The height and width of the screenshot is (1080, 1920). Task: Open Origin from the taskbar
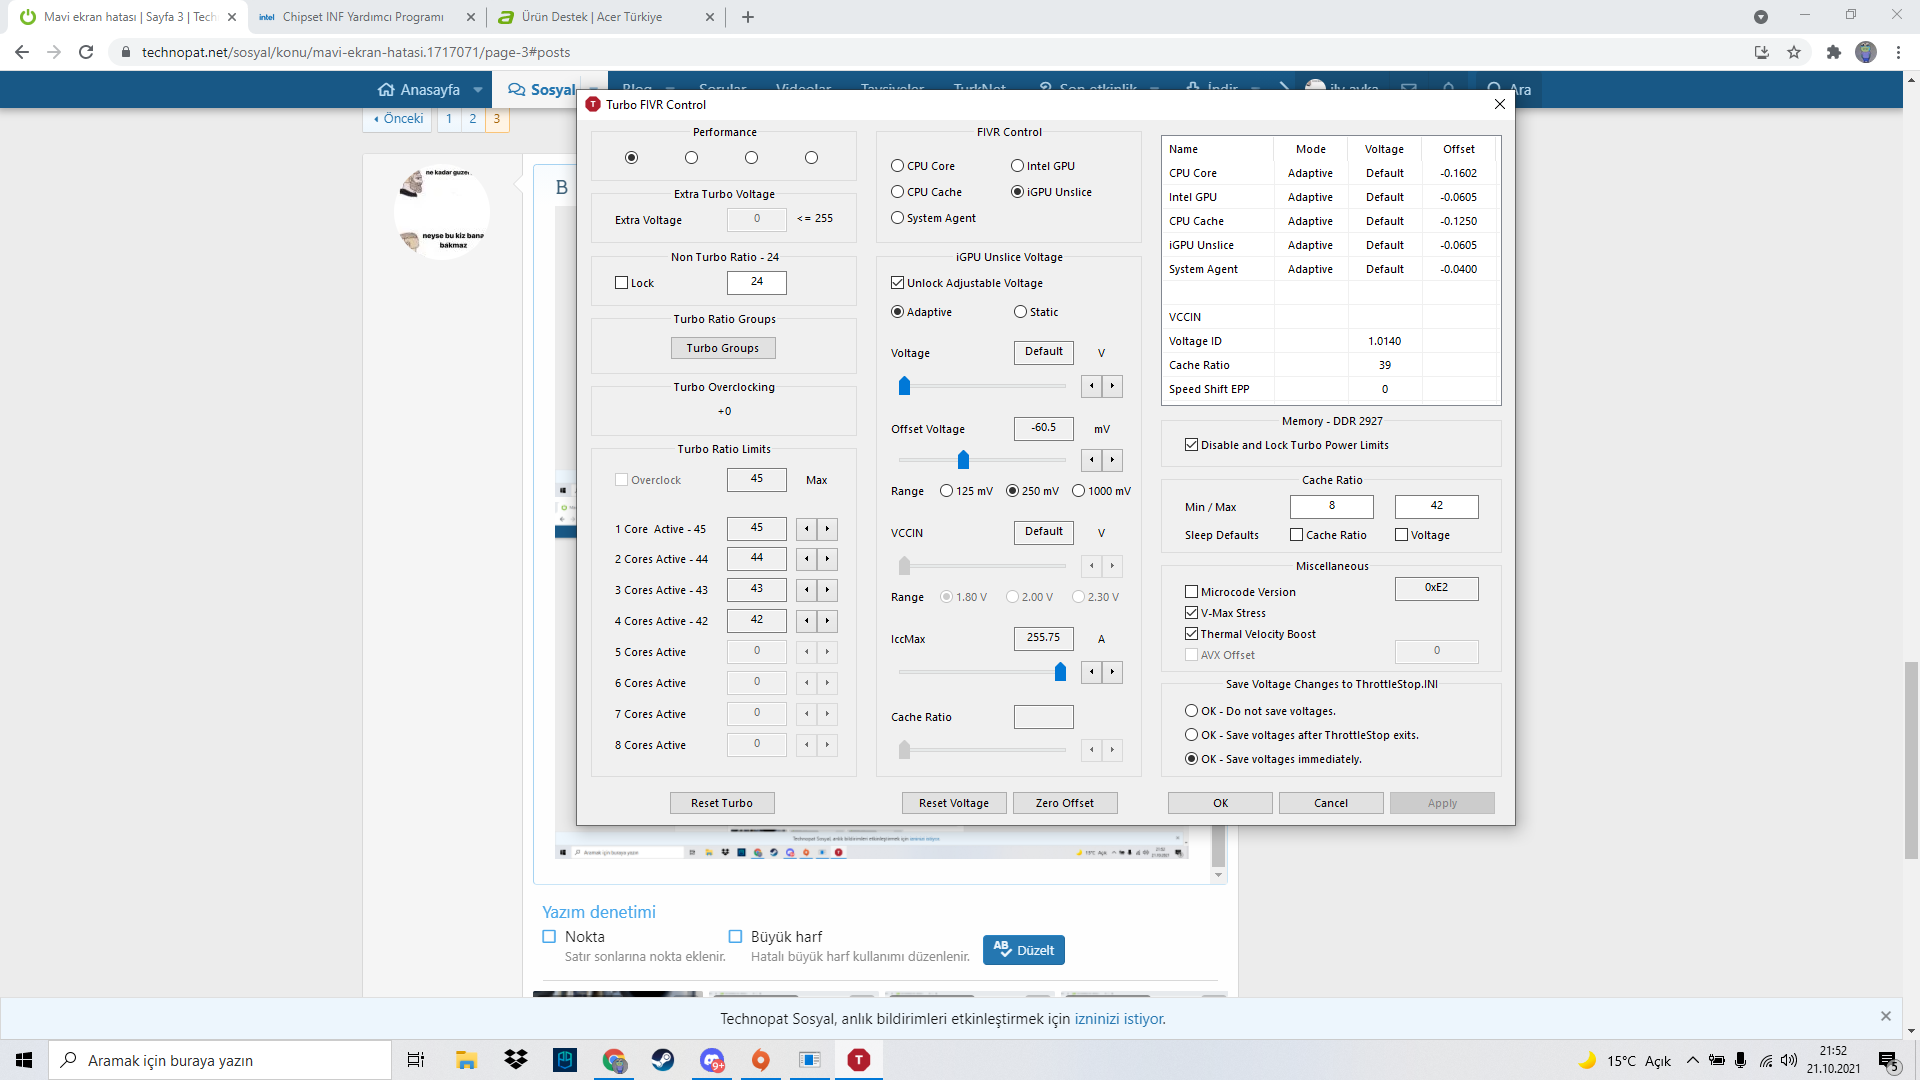[761, 1060]
